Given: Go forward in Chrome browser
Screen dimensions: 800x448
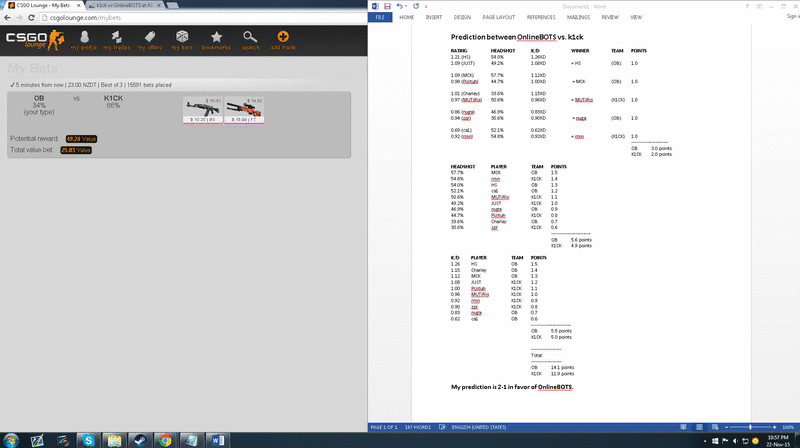Looking at the screenshot, I should click(x=19, y=17).
